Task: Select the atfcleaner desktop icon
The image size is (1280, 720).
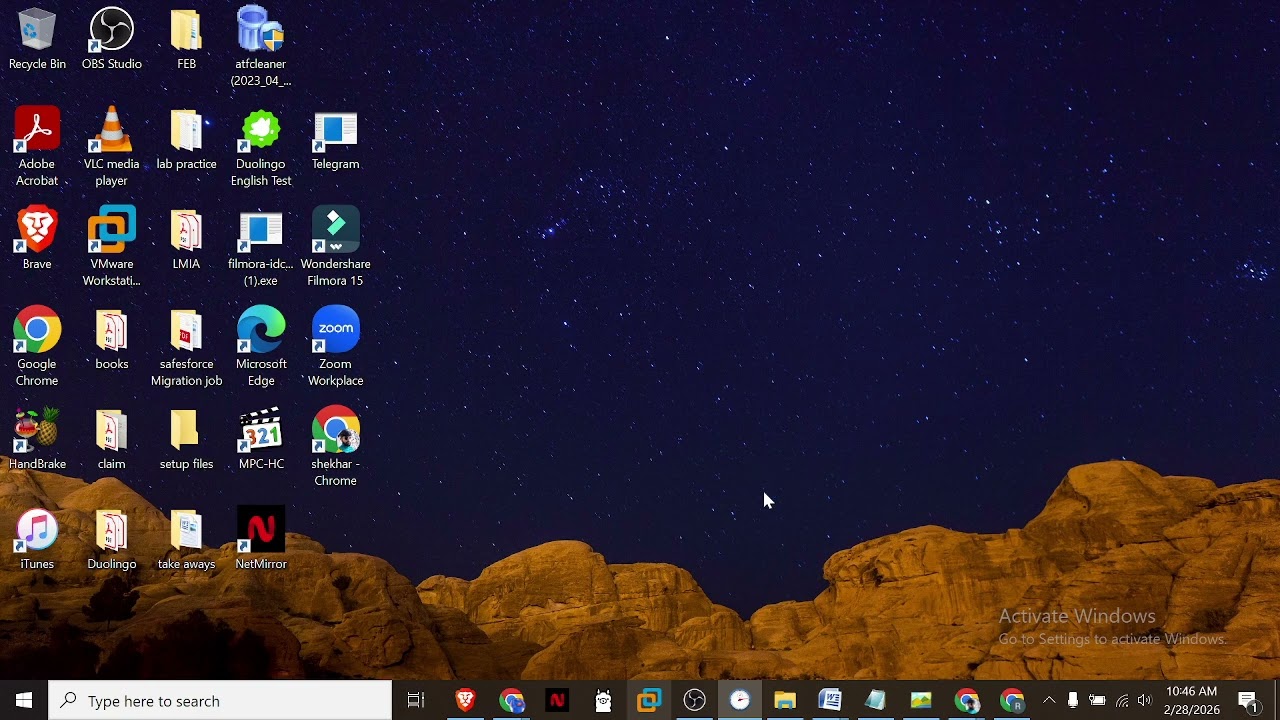Action: click(261, 47)
